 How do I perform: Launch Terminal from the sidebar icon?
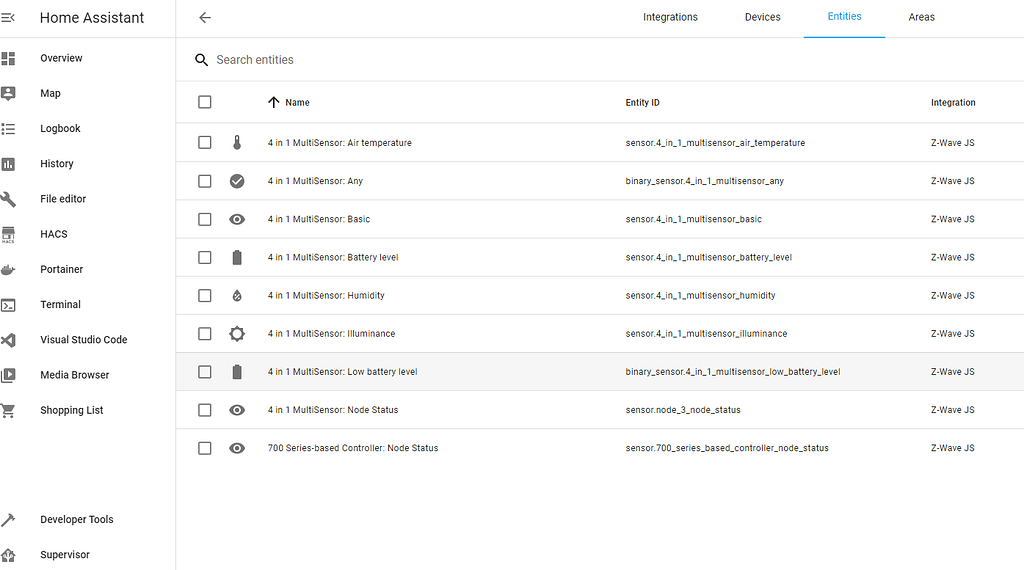tap(9, 305)
